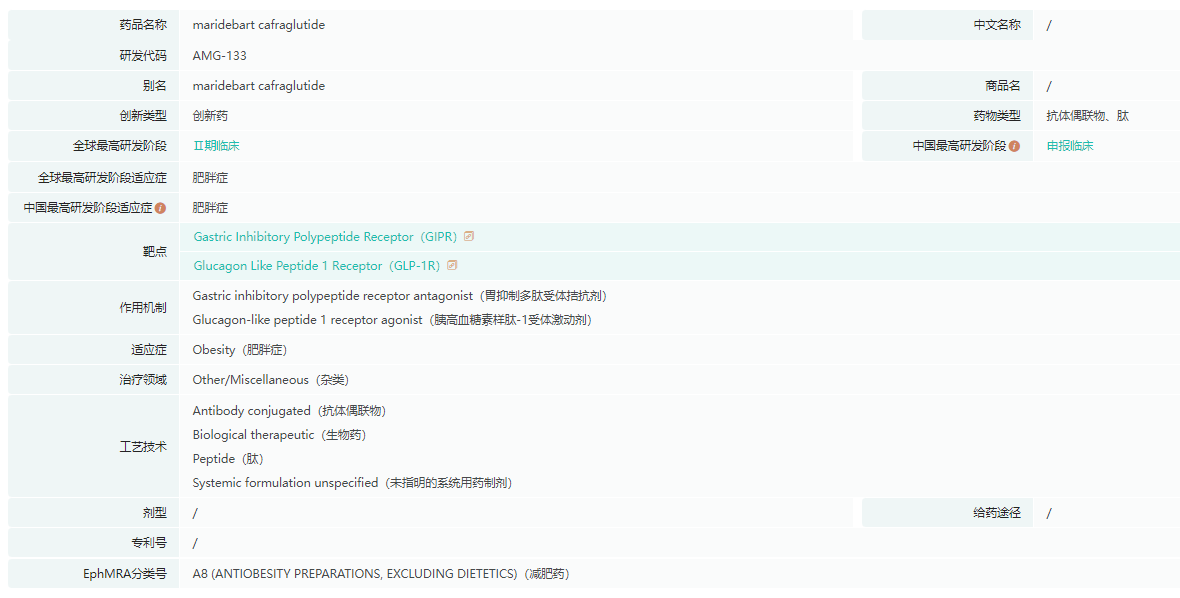Click the 创新类型 field label
1180x598 pixels.
coord(143,116)
